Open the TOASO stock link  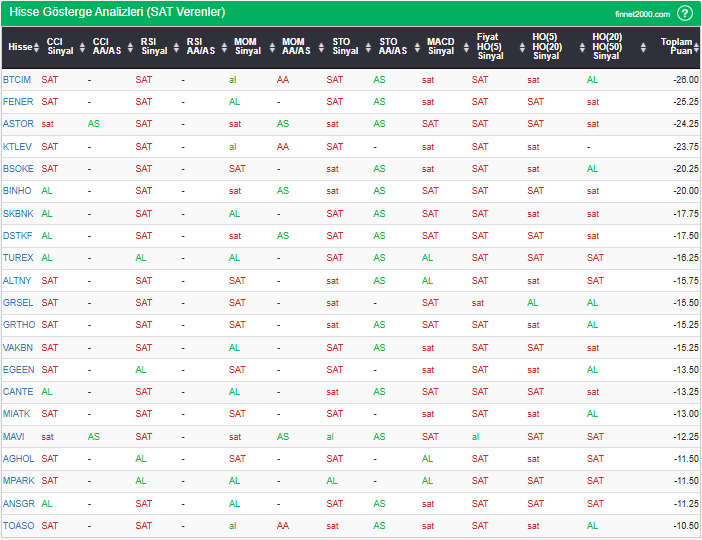coord(18,526)
